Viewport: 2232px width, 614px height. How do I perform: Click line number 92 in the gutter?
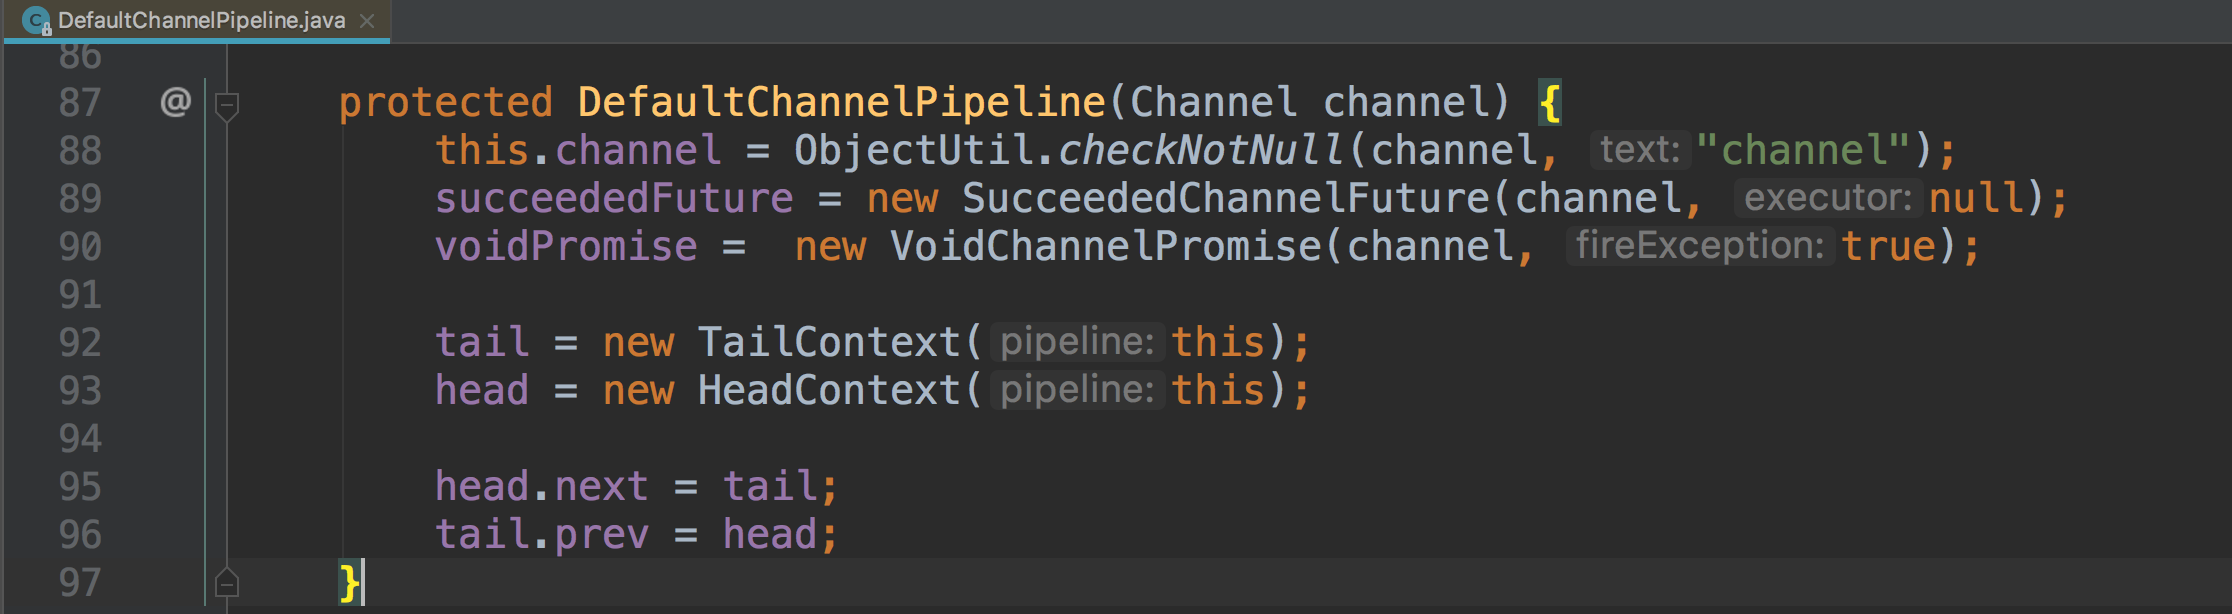tap(80, 342)
